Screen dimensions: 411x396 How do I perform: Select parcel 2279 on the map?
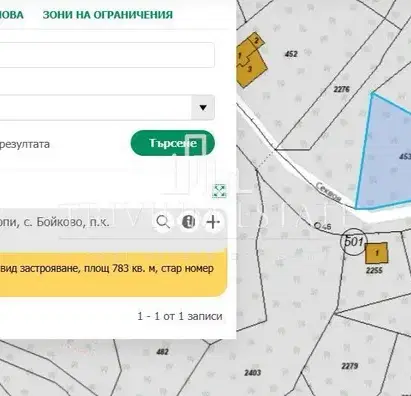click(x=350, y=366)
